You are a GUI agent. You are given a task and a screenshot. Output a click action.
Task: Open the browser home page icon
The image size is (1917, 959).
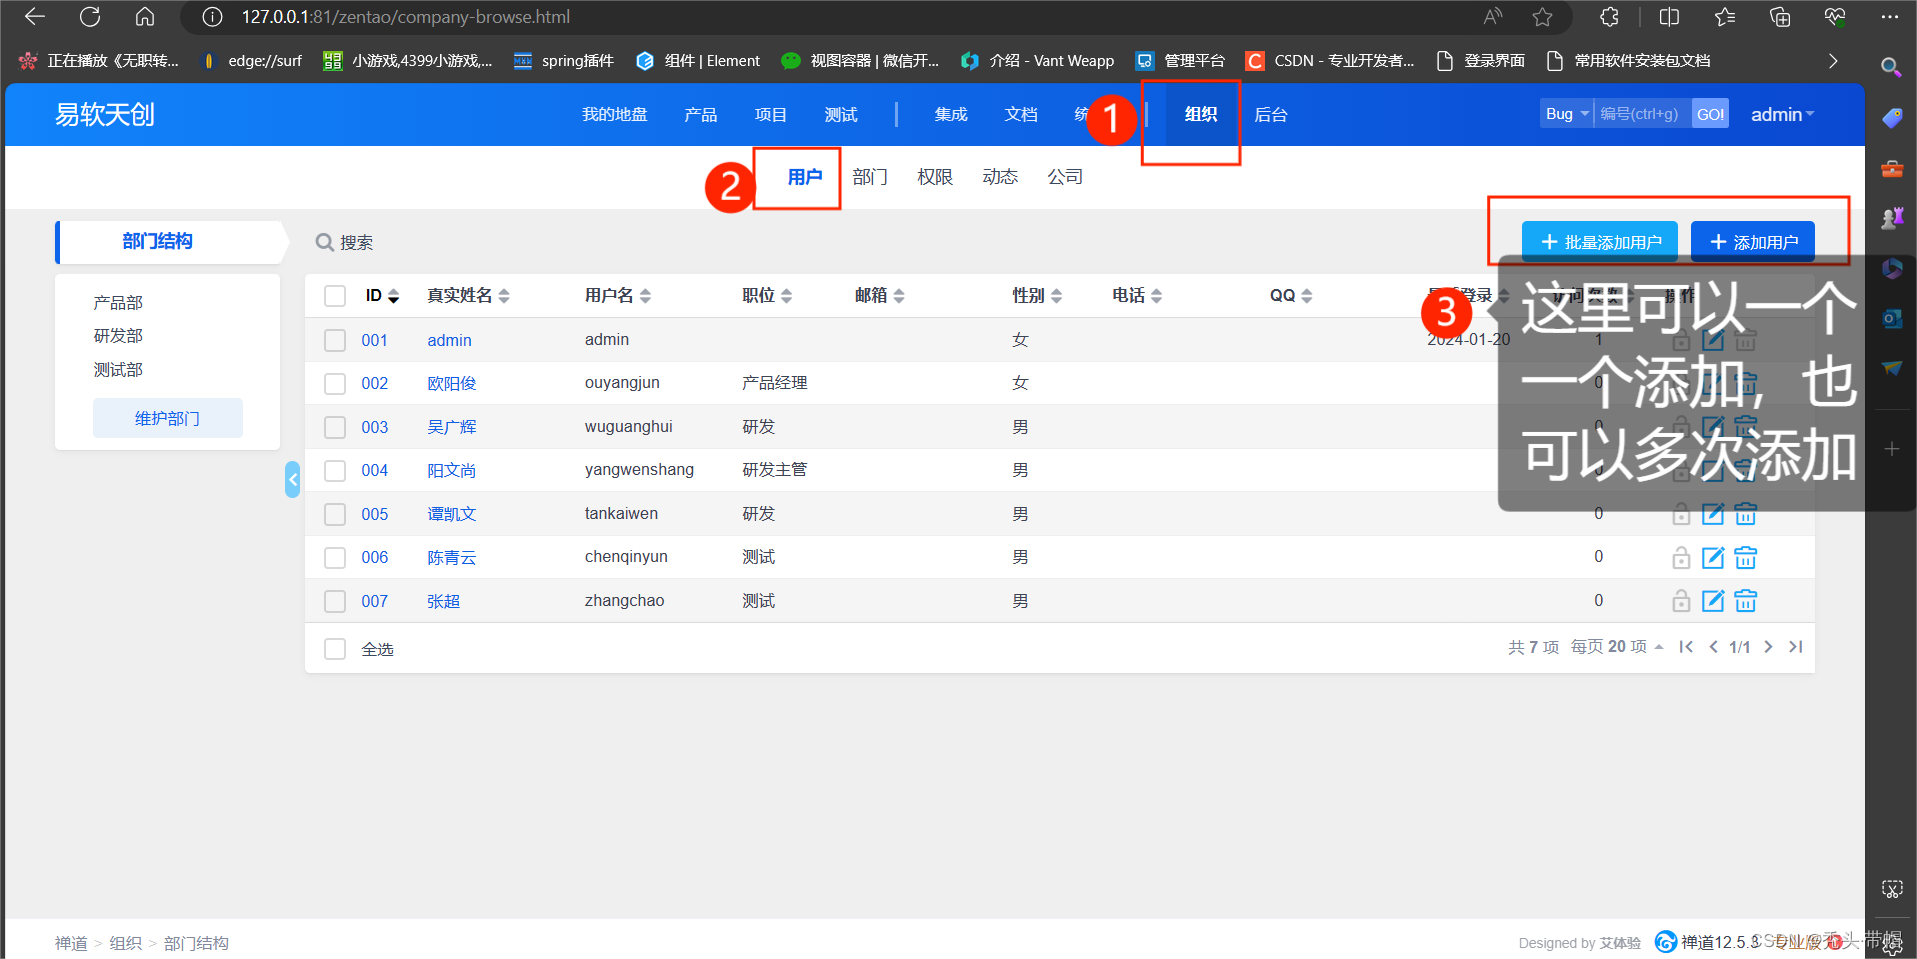pyautogui.click(x=145, y=17)
